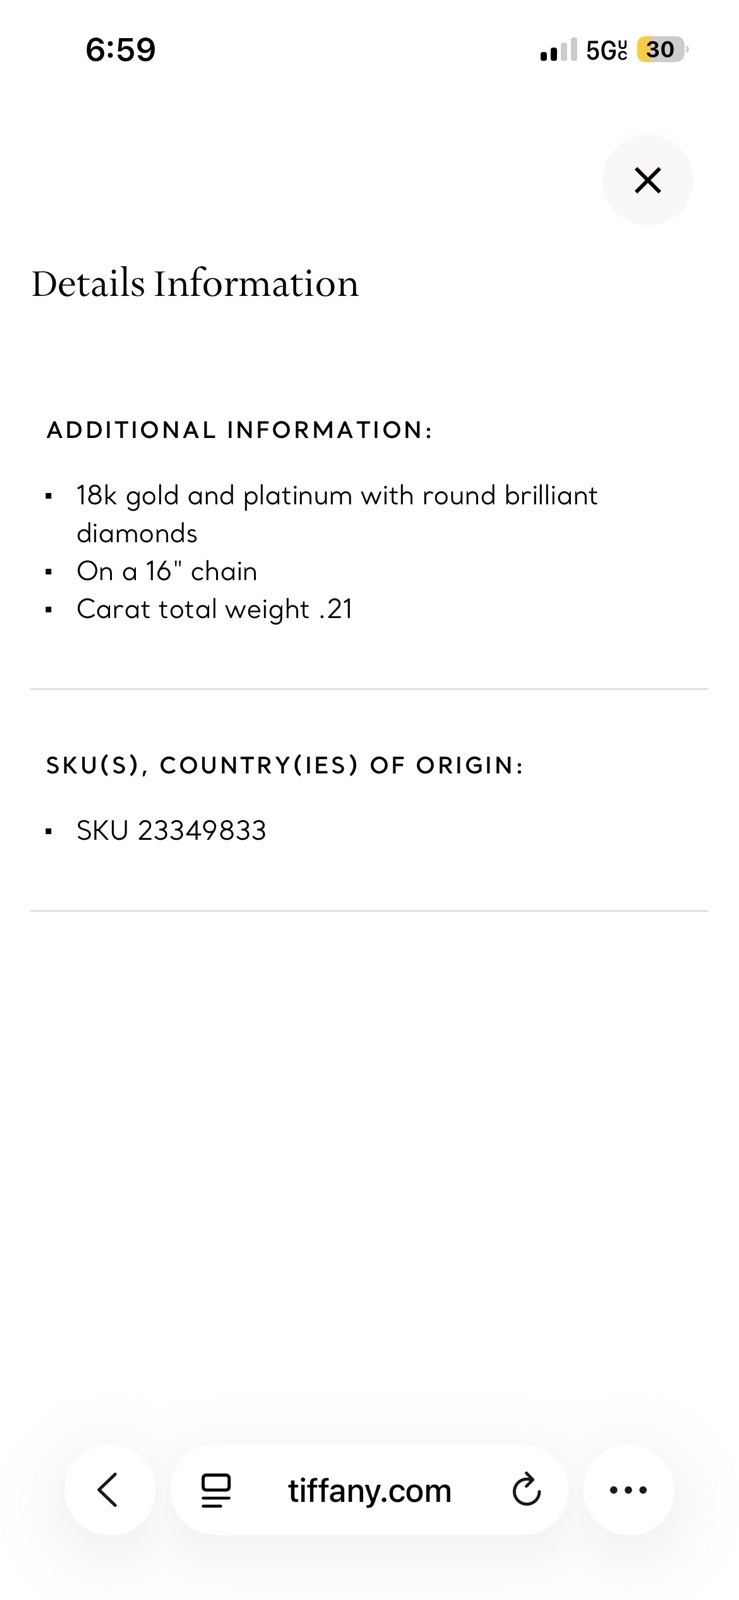The width and height of the screenshot is (739, 1600).
Task: Tap the bullet before Carat total weight
Action: (x=49, y=610)
